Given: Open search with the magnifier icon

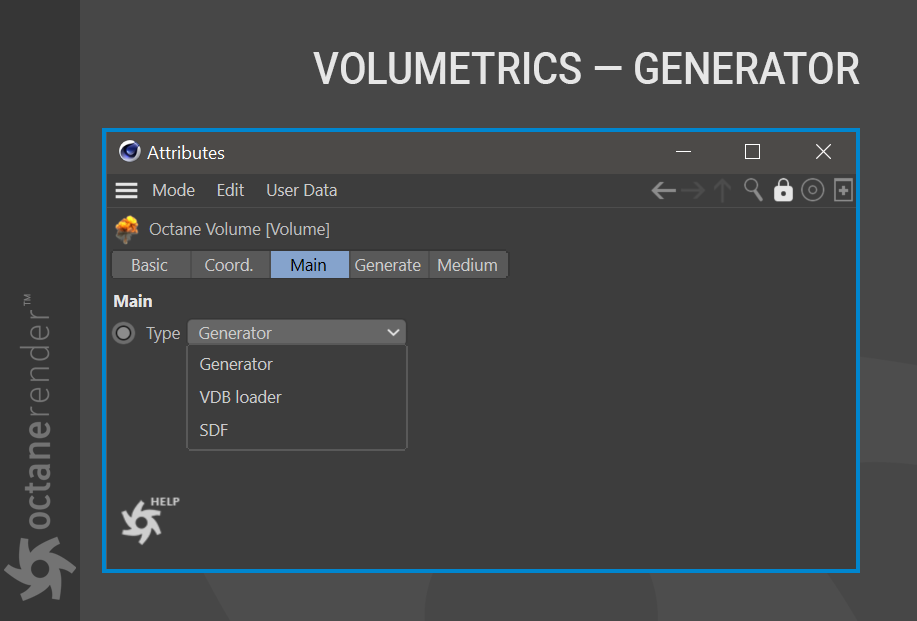Looking at the screenshot, I should coord(753,190).
